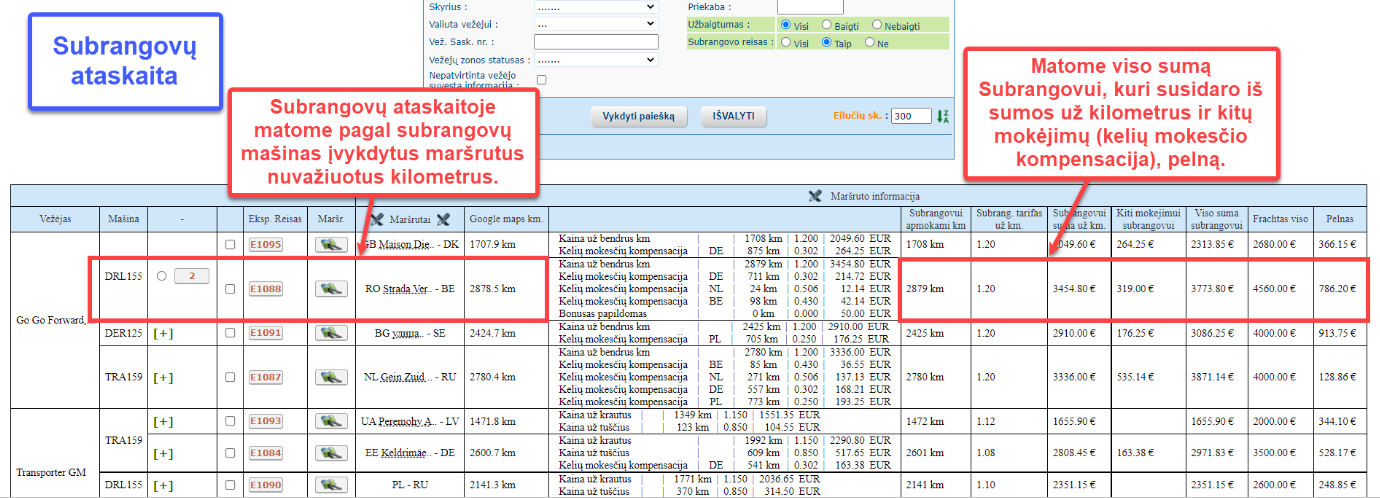The height and width of the screenshot is (498, 1380).
Task: Open trip link E1091
Action: [x=267, y=334]
